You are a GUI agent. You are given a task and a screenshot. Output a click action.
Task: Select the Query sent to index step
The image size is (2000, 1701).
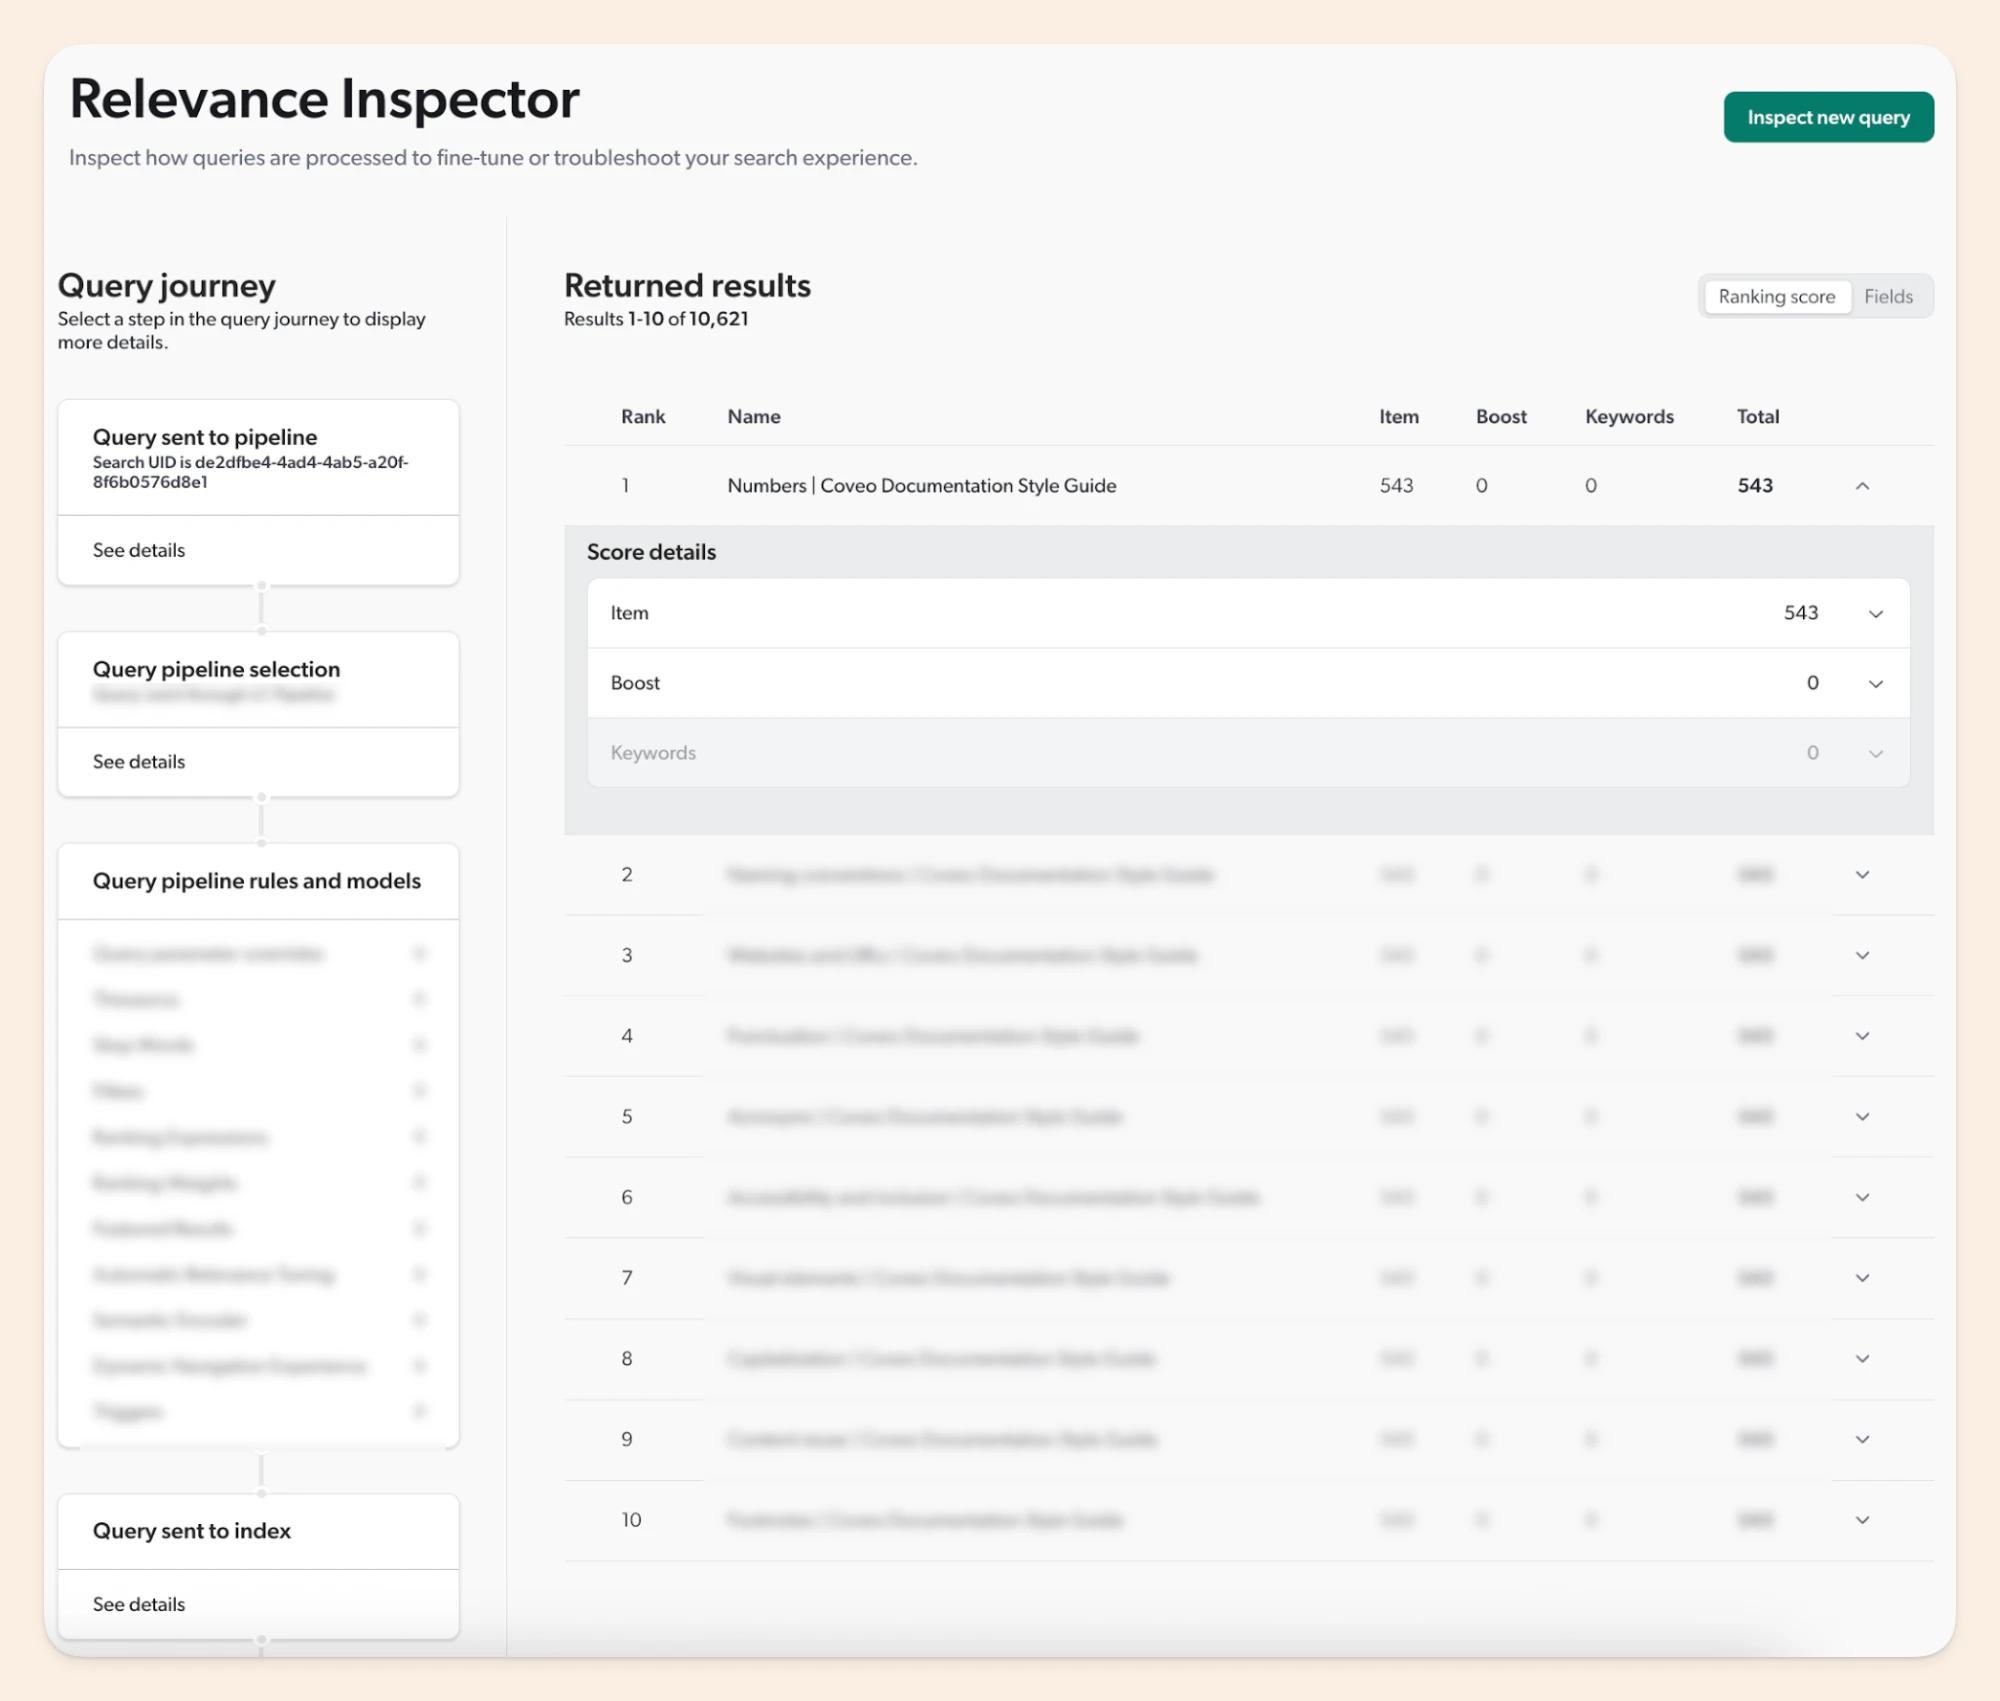pyautogui.click(x=258, y=1532)
